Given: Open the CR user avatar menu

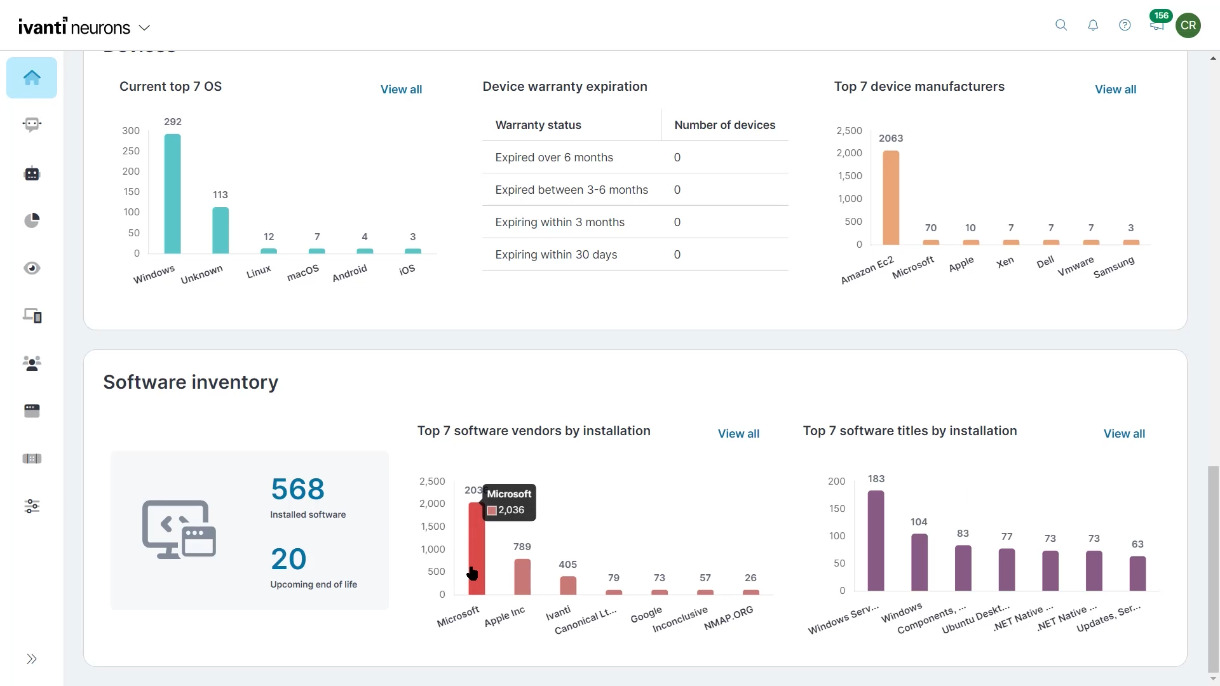Looking at the screenshot, I should (x=1188, y=25).
